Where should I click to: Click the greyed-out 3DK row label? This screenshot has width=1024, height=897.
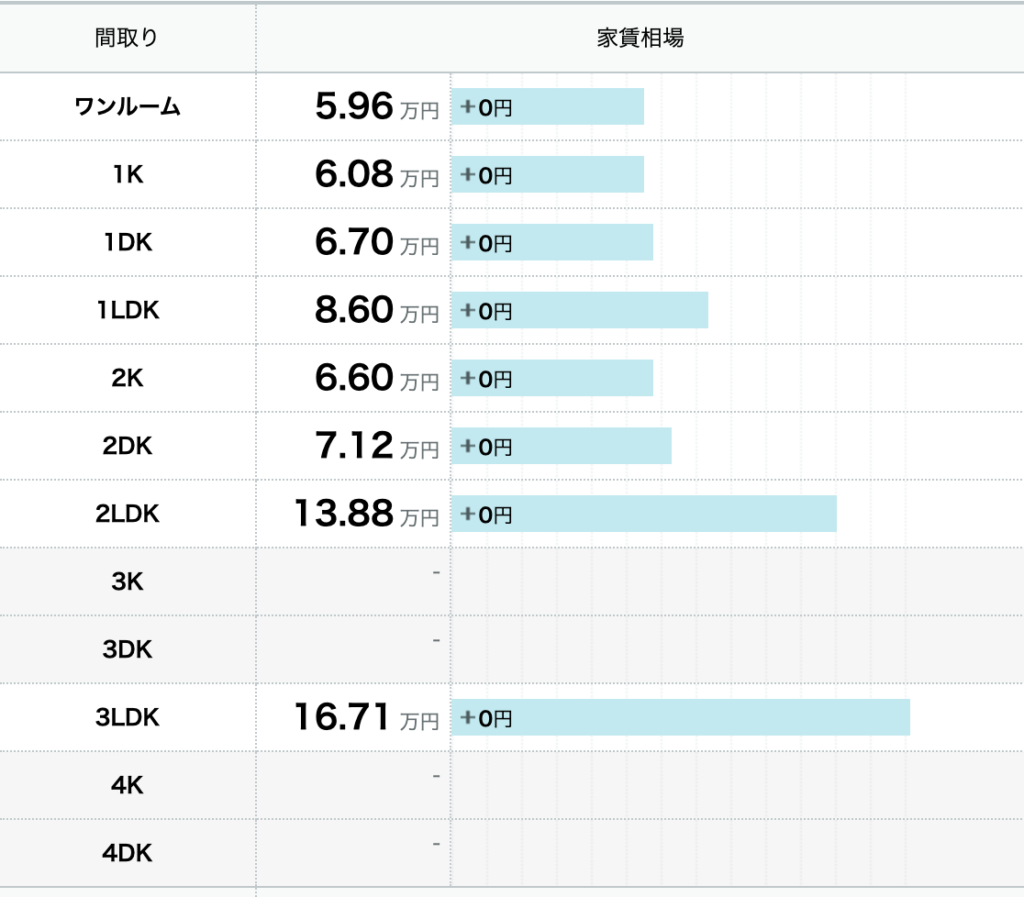tap(127, 650)
